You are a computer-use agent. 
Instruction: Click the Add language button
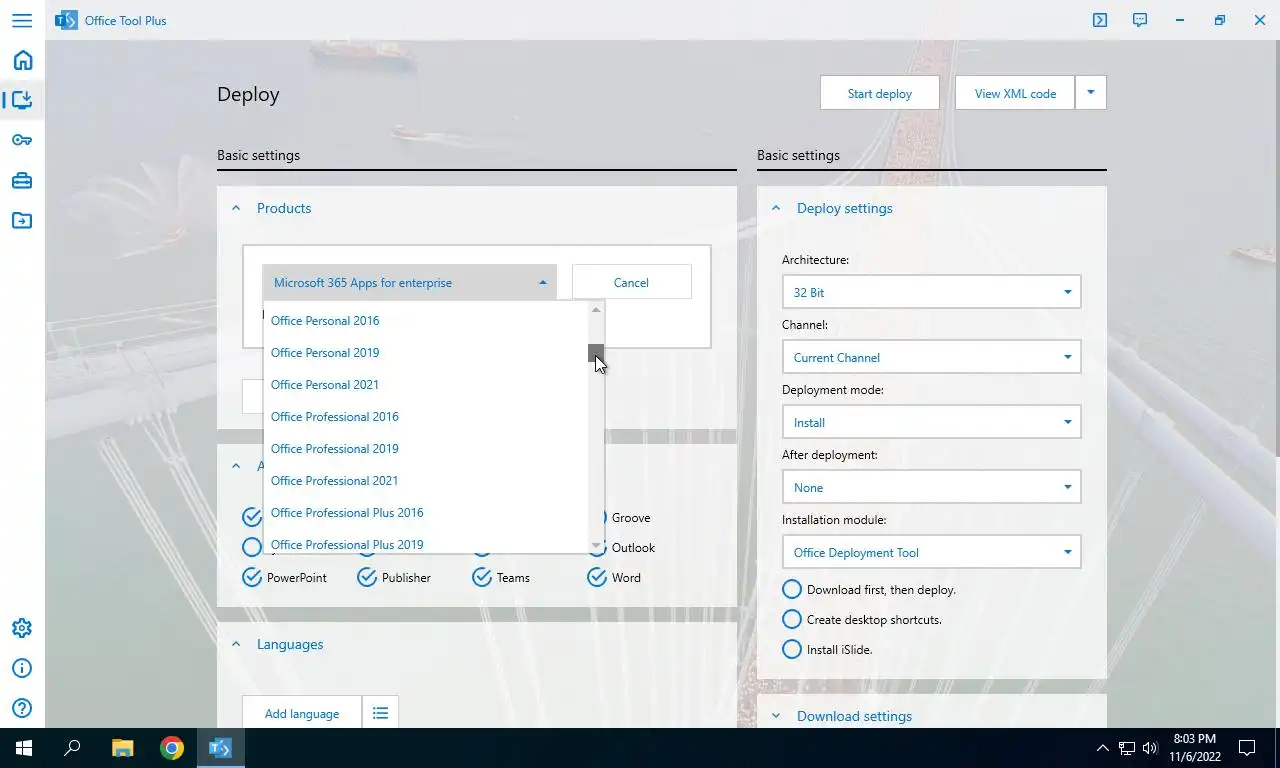click(302, 713)
